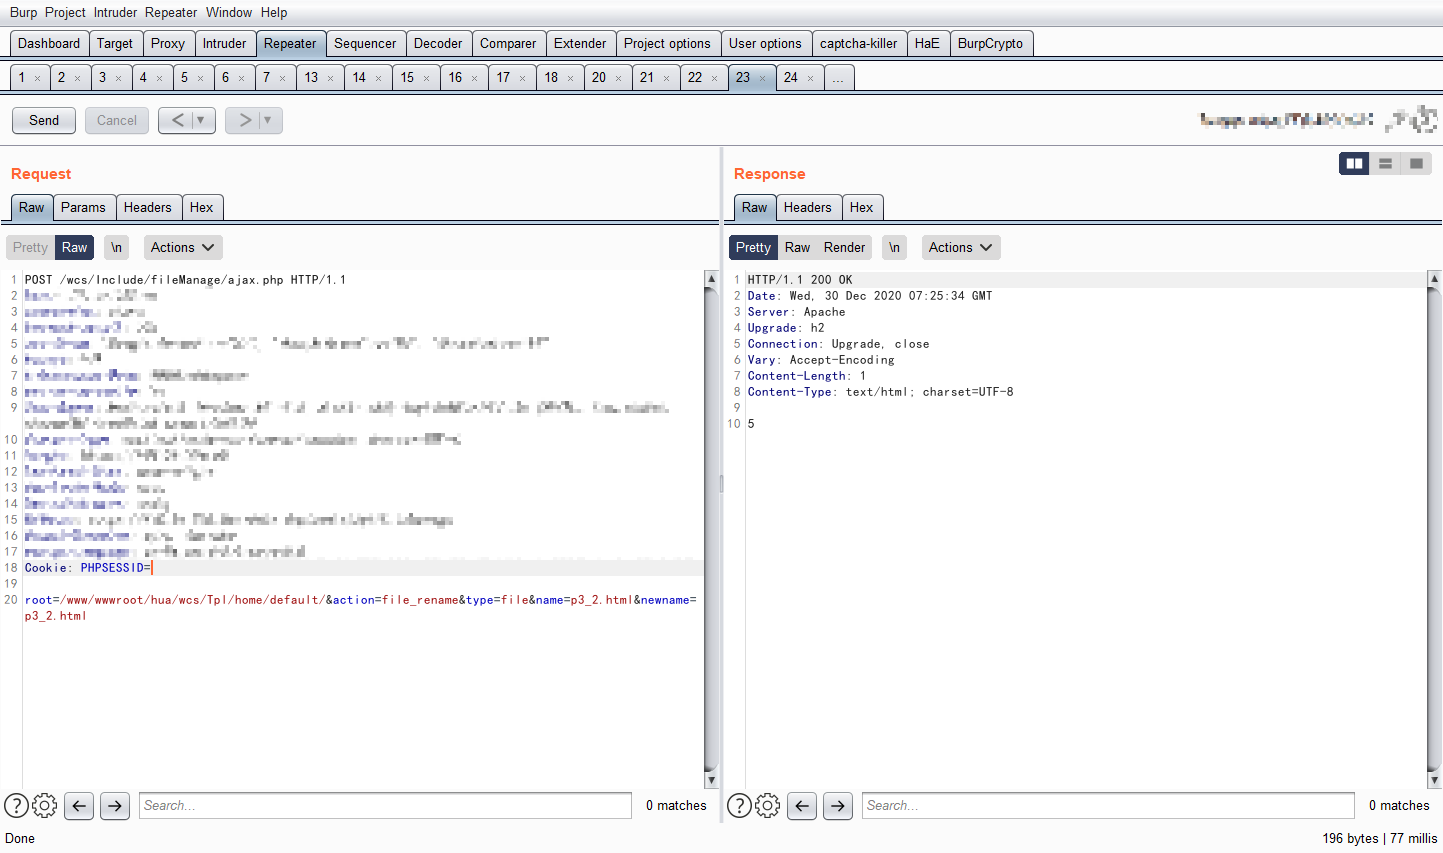This screenshot has height=853, width=1443.
Task: Click the Response editor vertical scrollbar
Action: (x=1434, y=529)
